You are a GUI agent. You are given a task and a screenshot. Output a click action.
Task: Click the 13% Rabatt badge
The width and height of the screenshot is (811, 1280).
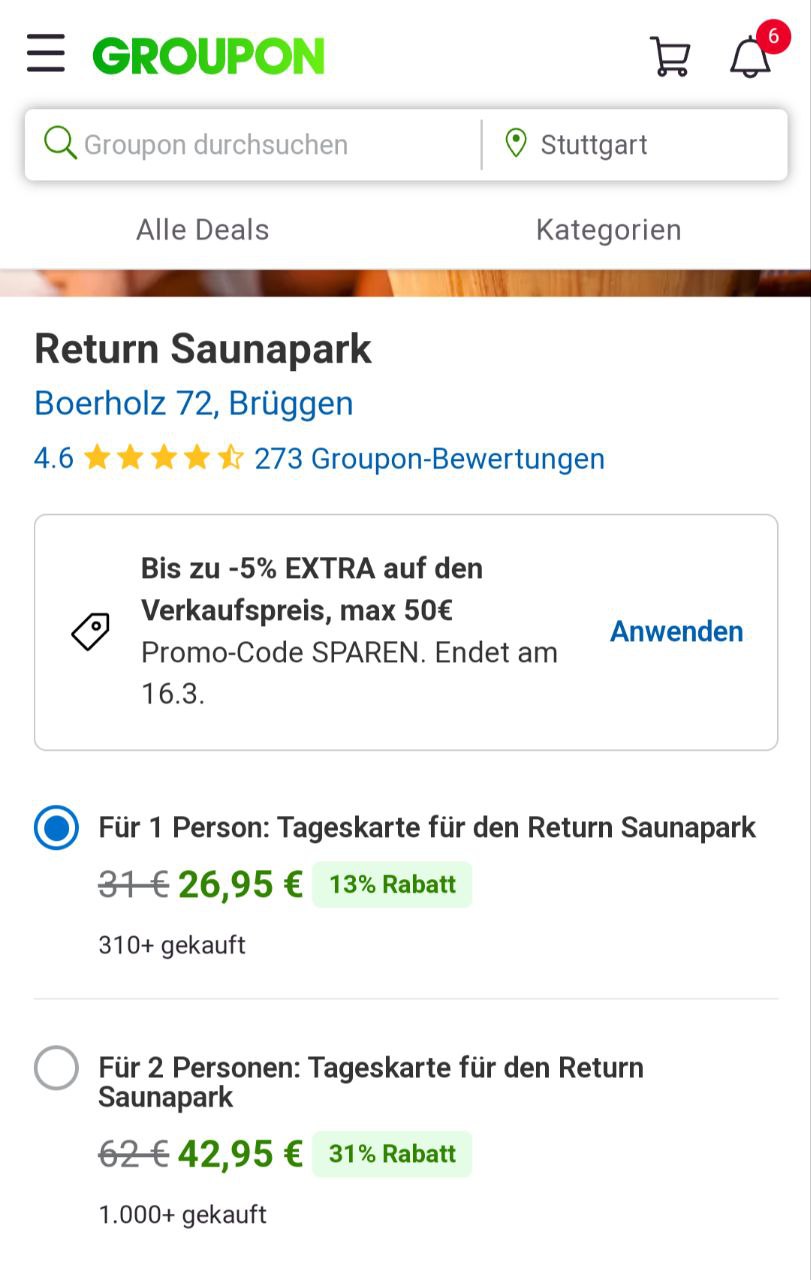click(x=392, y=885)
